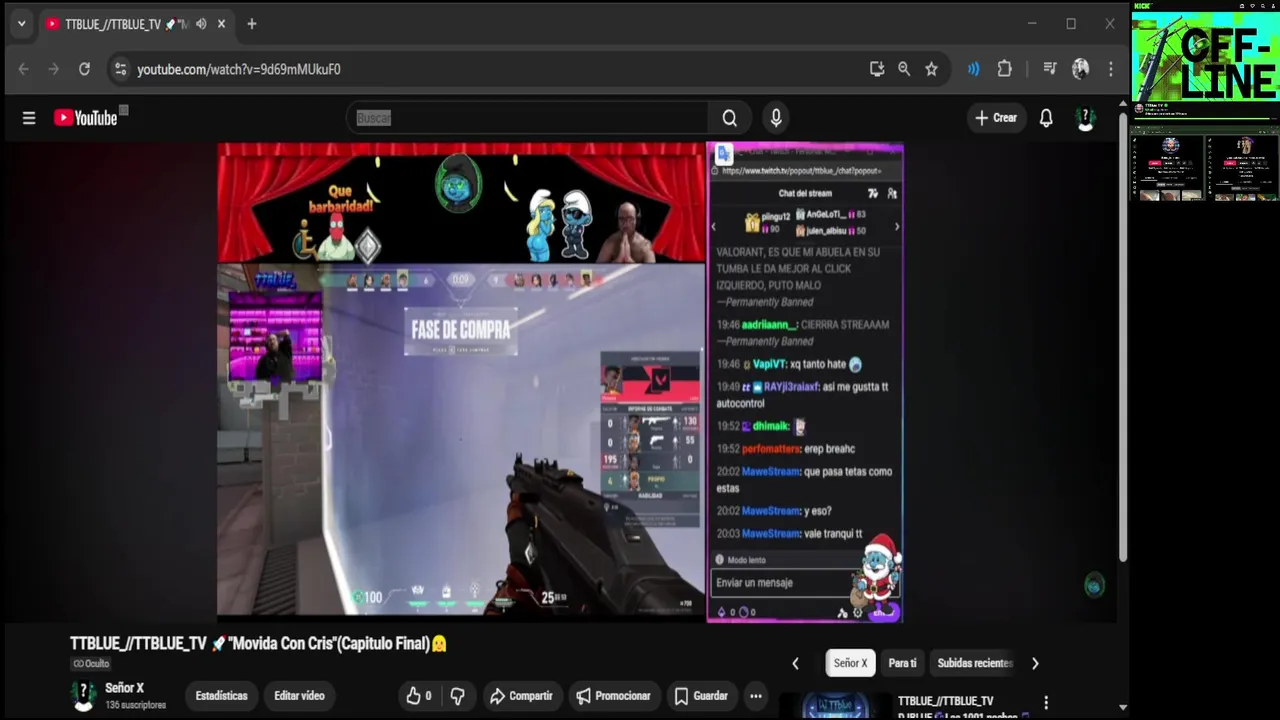
Task: Go forward in browser history
Action: pyautogui.click(x=54, y=69)
